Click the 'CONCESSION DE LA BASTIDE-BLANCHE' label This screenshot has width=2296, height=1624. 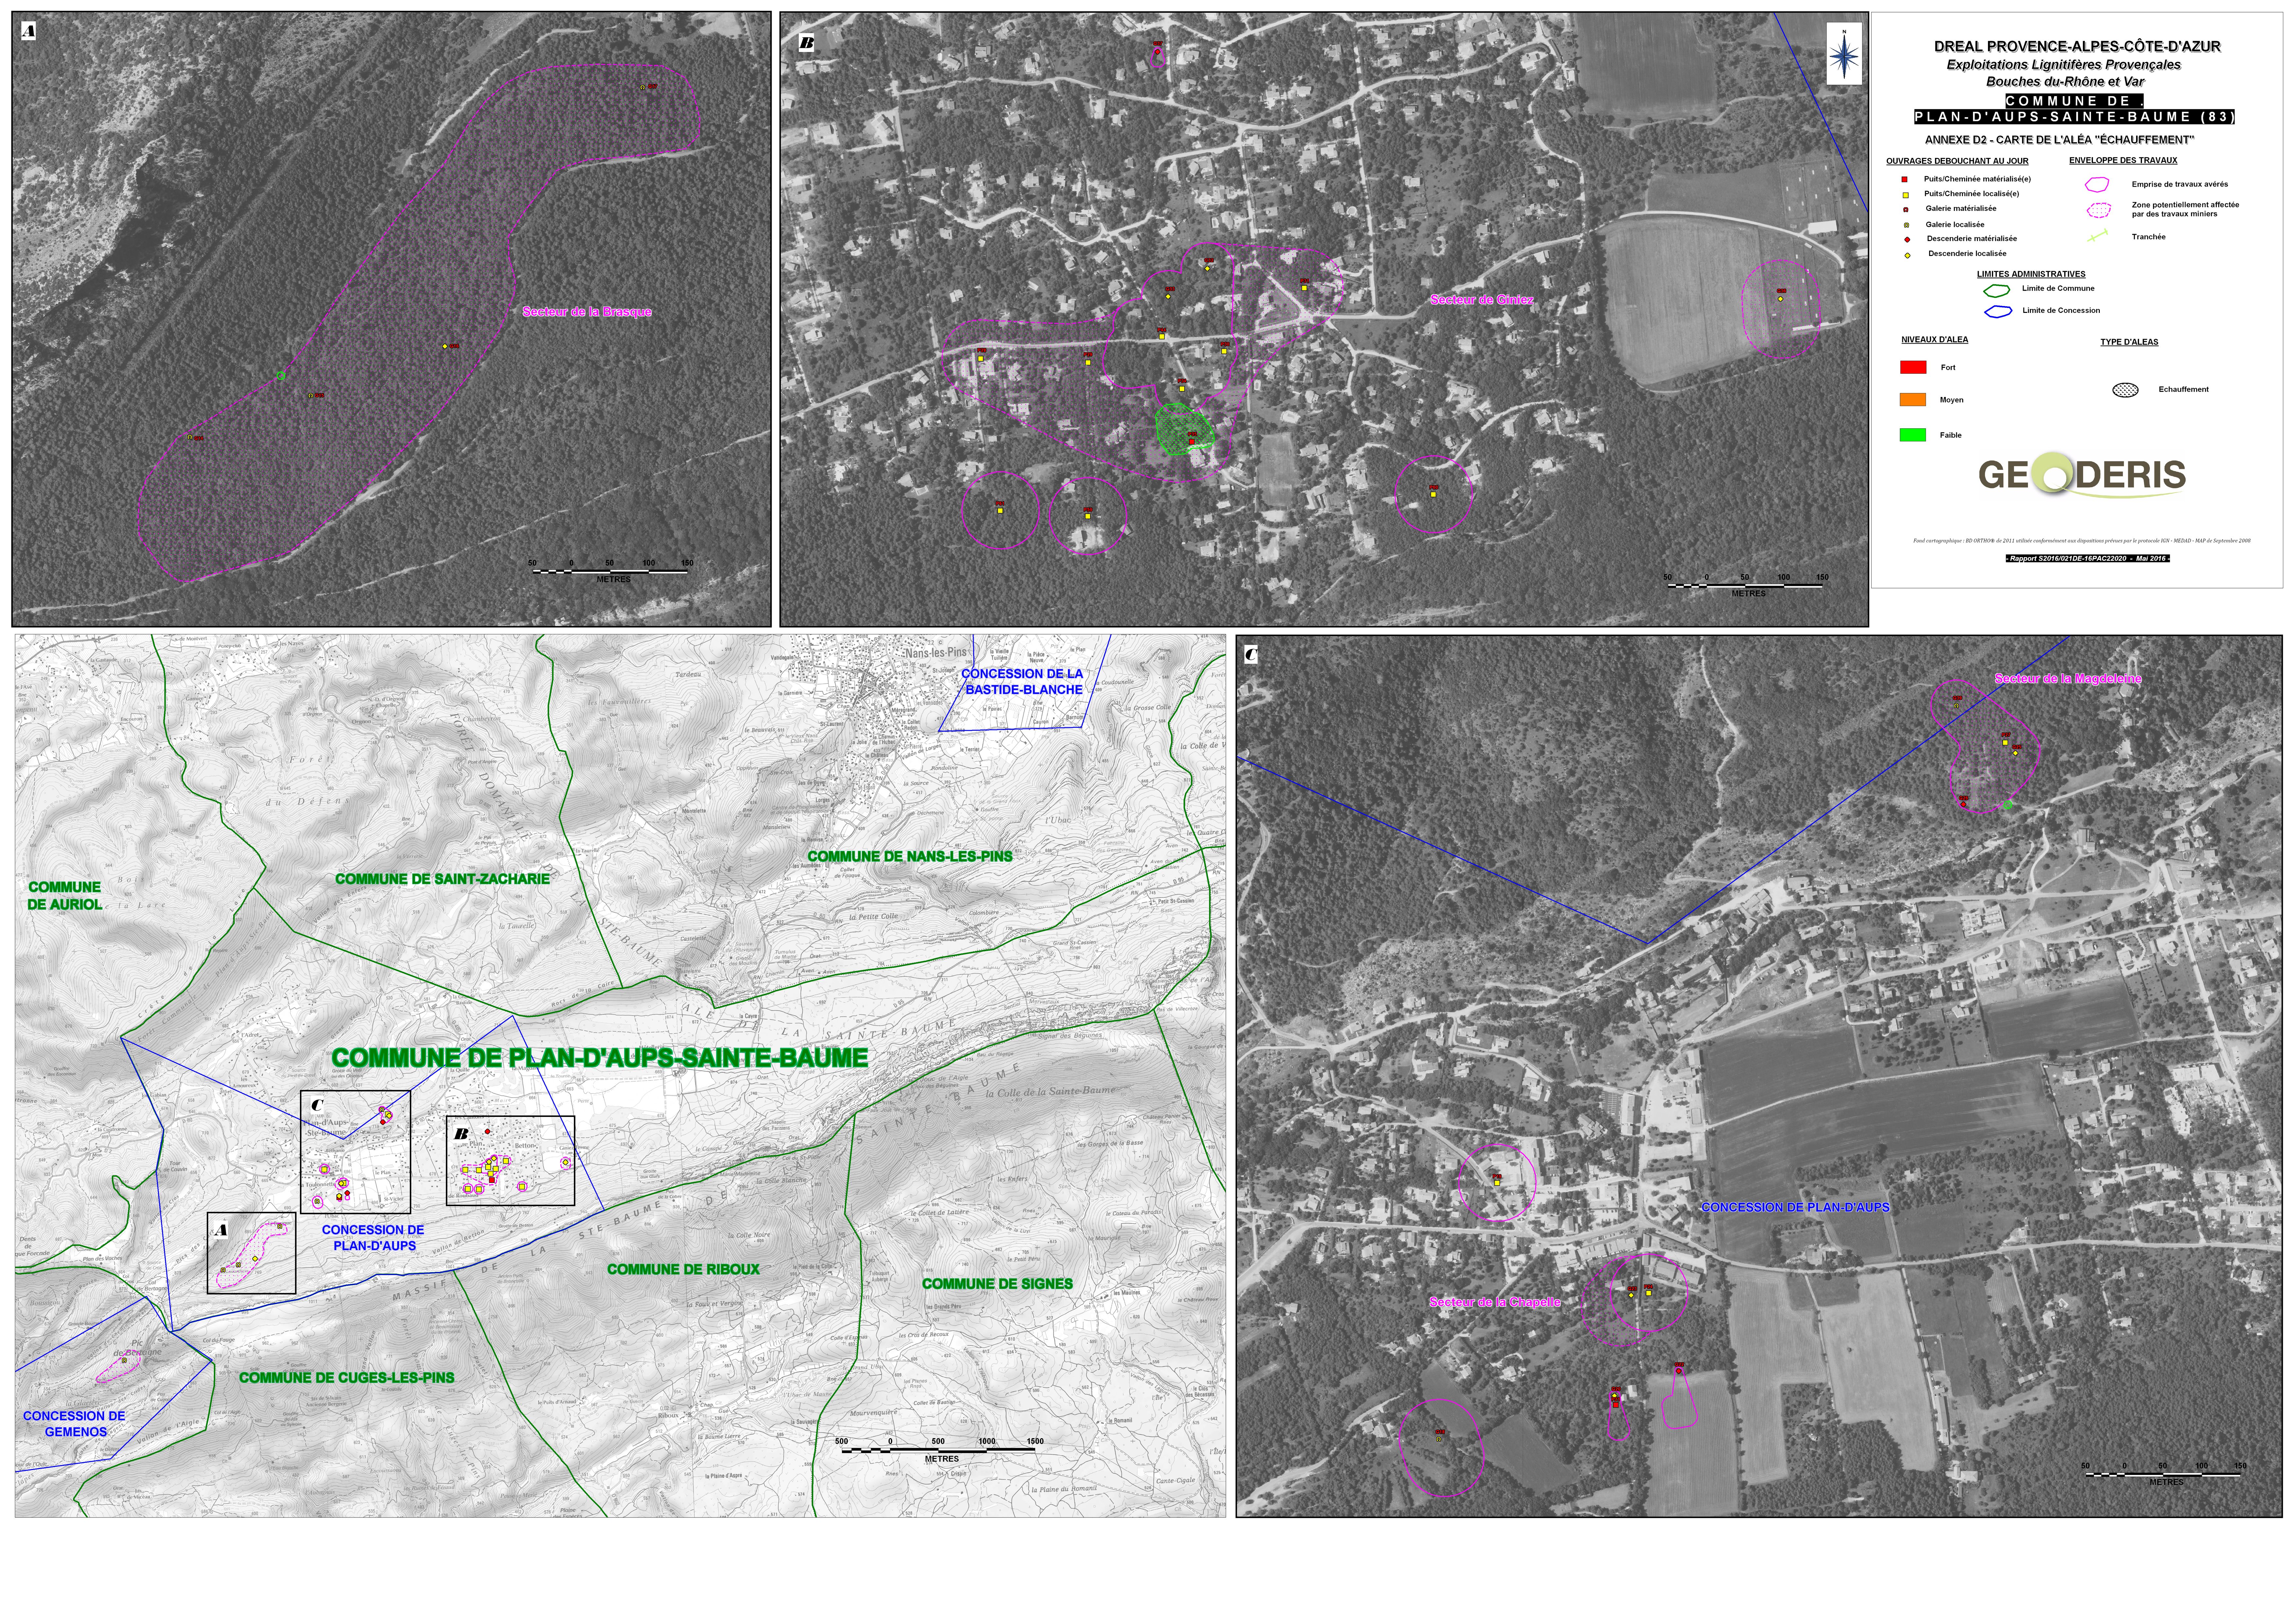click(x=1022, y=682)
